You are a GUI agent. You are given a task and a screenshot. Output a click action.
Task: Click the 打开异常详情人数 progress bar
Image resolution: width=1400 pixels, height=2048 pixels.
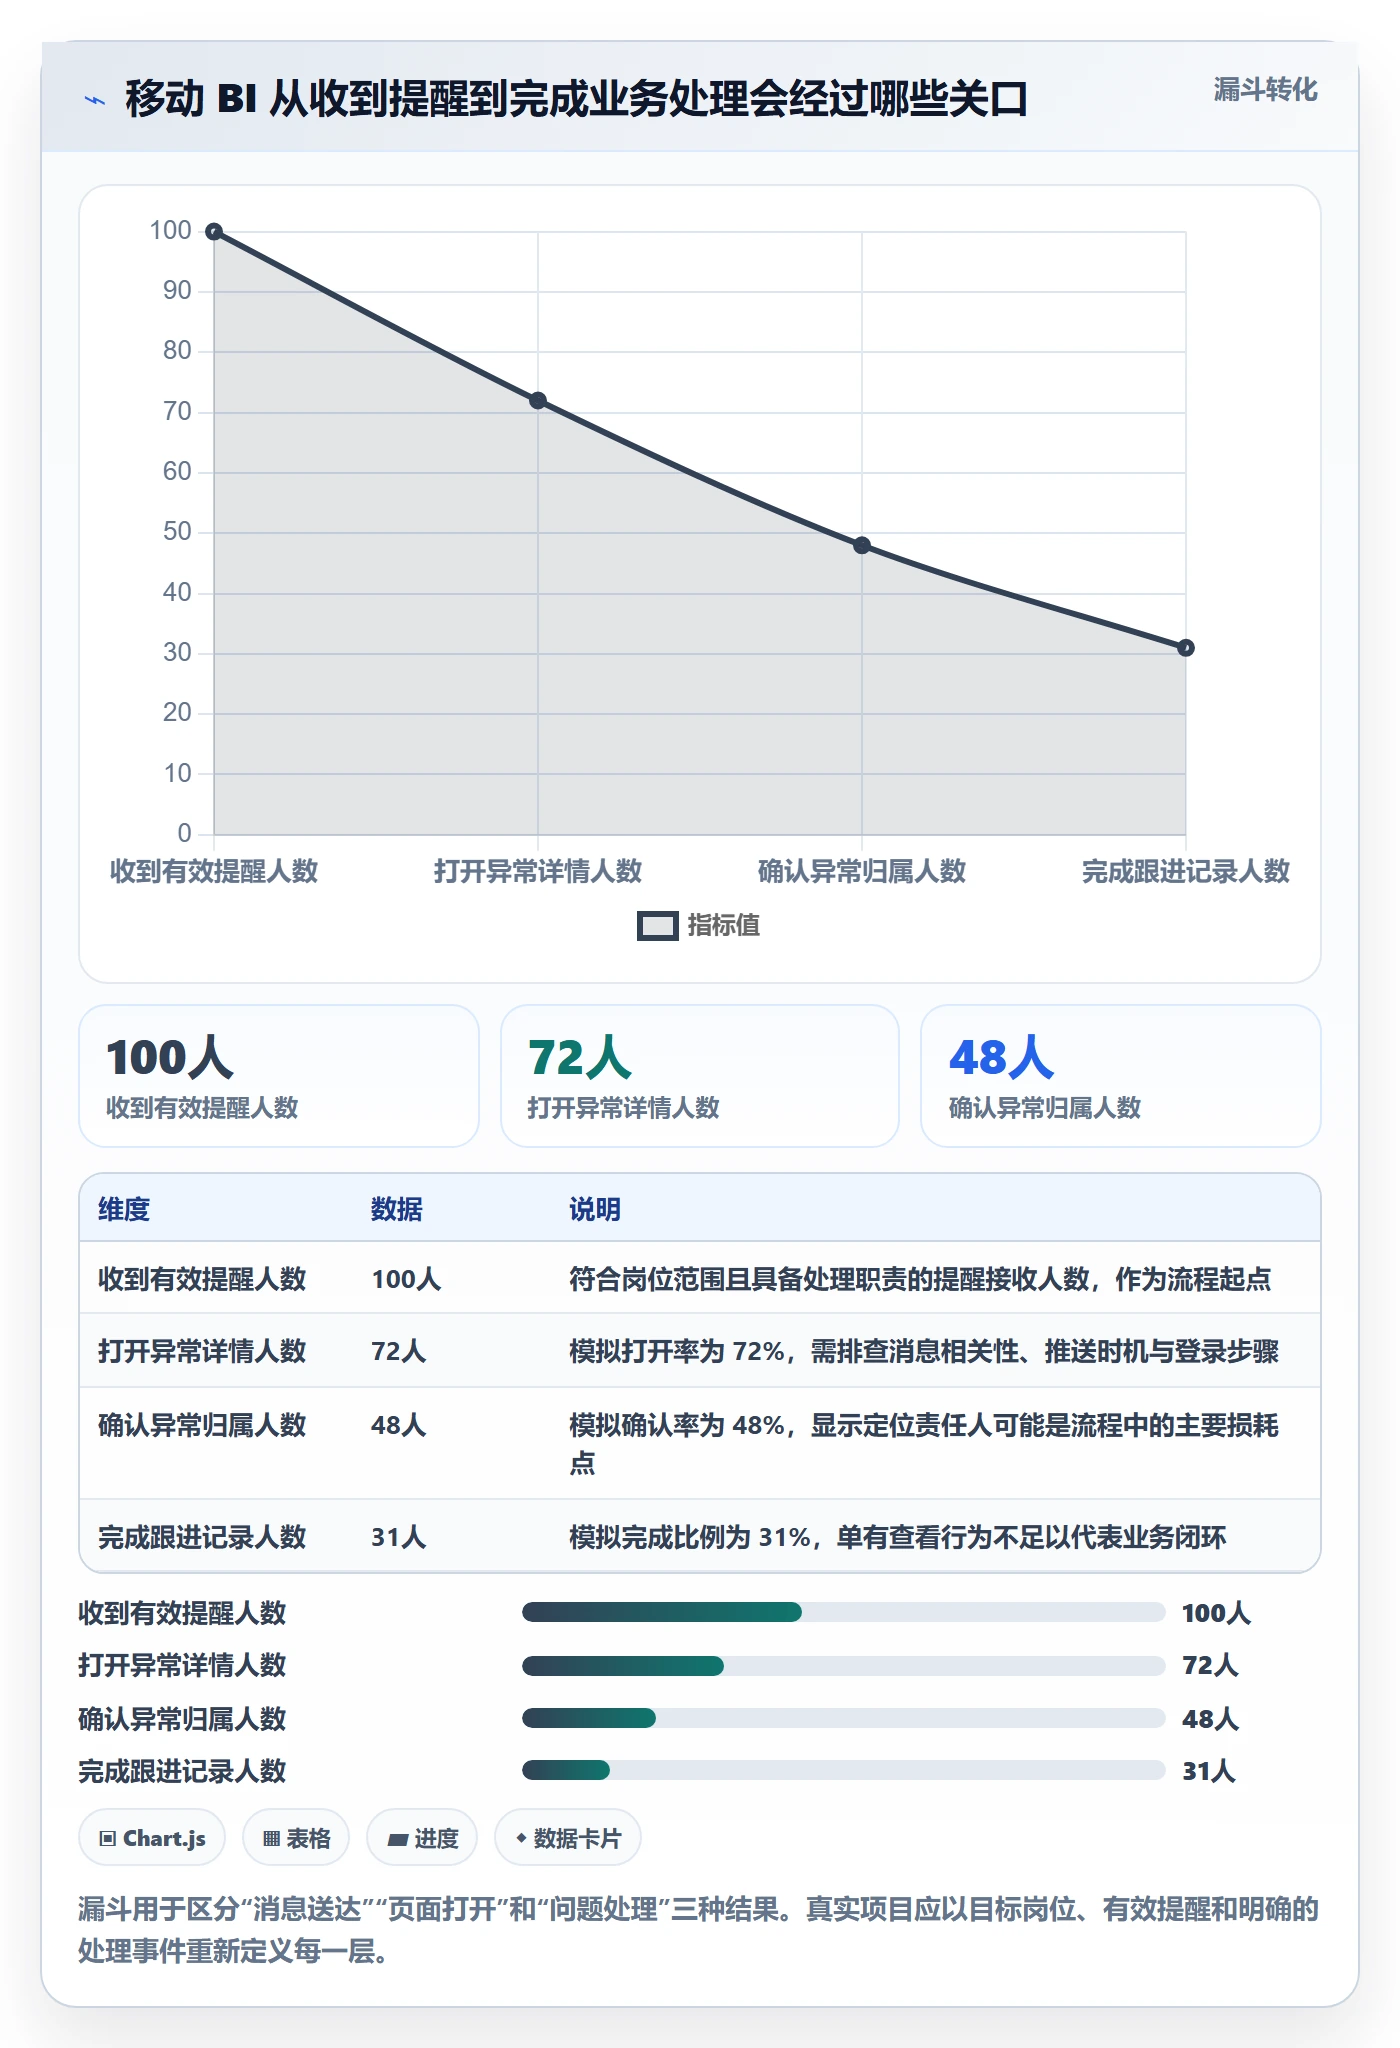pyautogui.click(x=843, y=1666)
